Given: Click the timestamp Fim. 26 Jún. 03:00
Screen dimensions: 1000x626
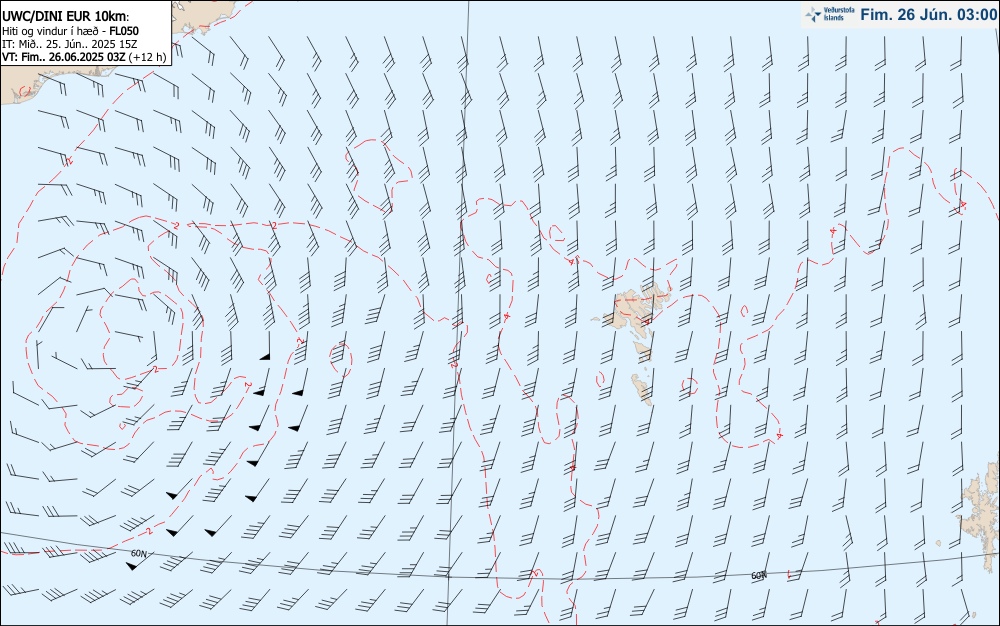Looking at the screenshot, I should pos(928,15).
